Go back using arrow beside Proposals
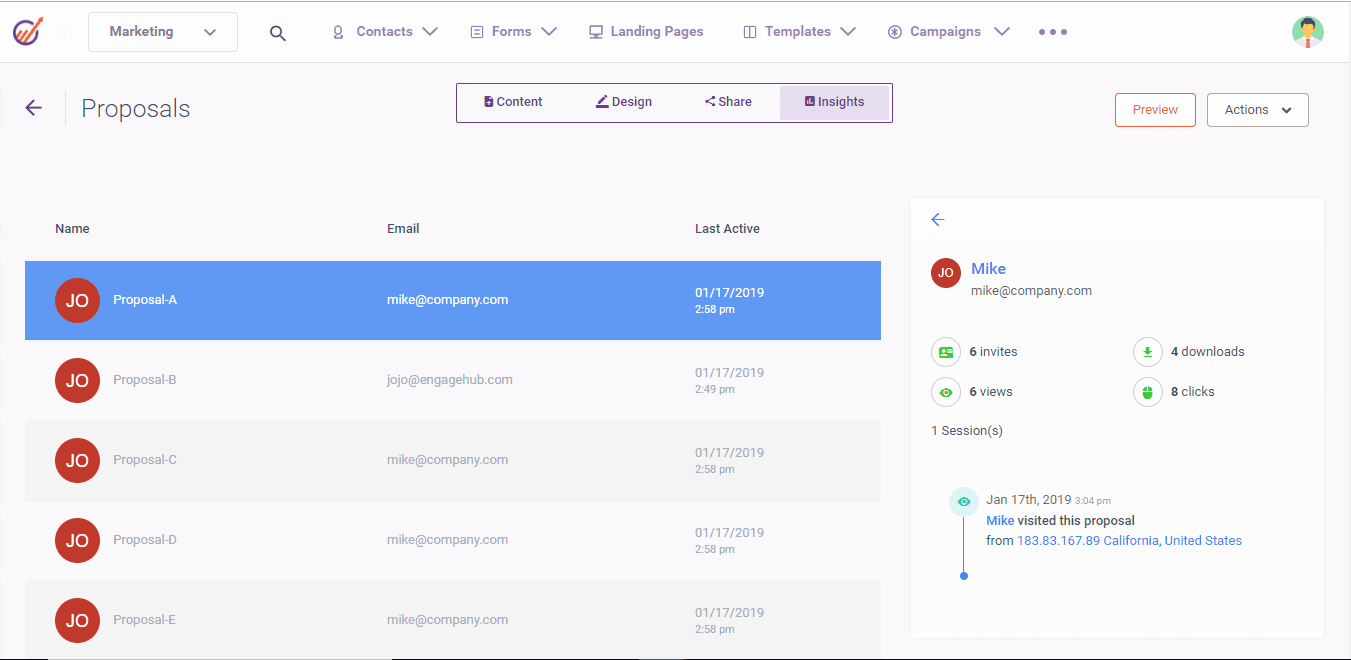The width and height of the screenshot is (1351, 660). coord(34,108)
